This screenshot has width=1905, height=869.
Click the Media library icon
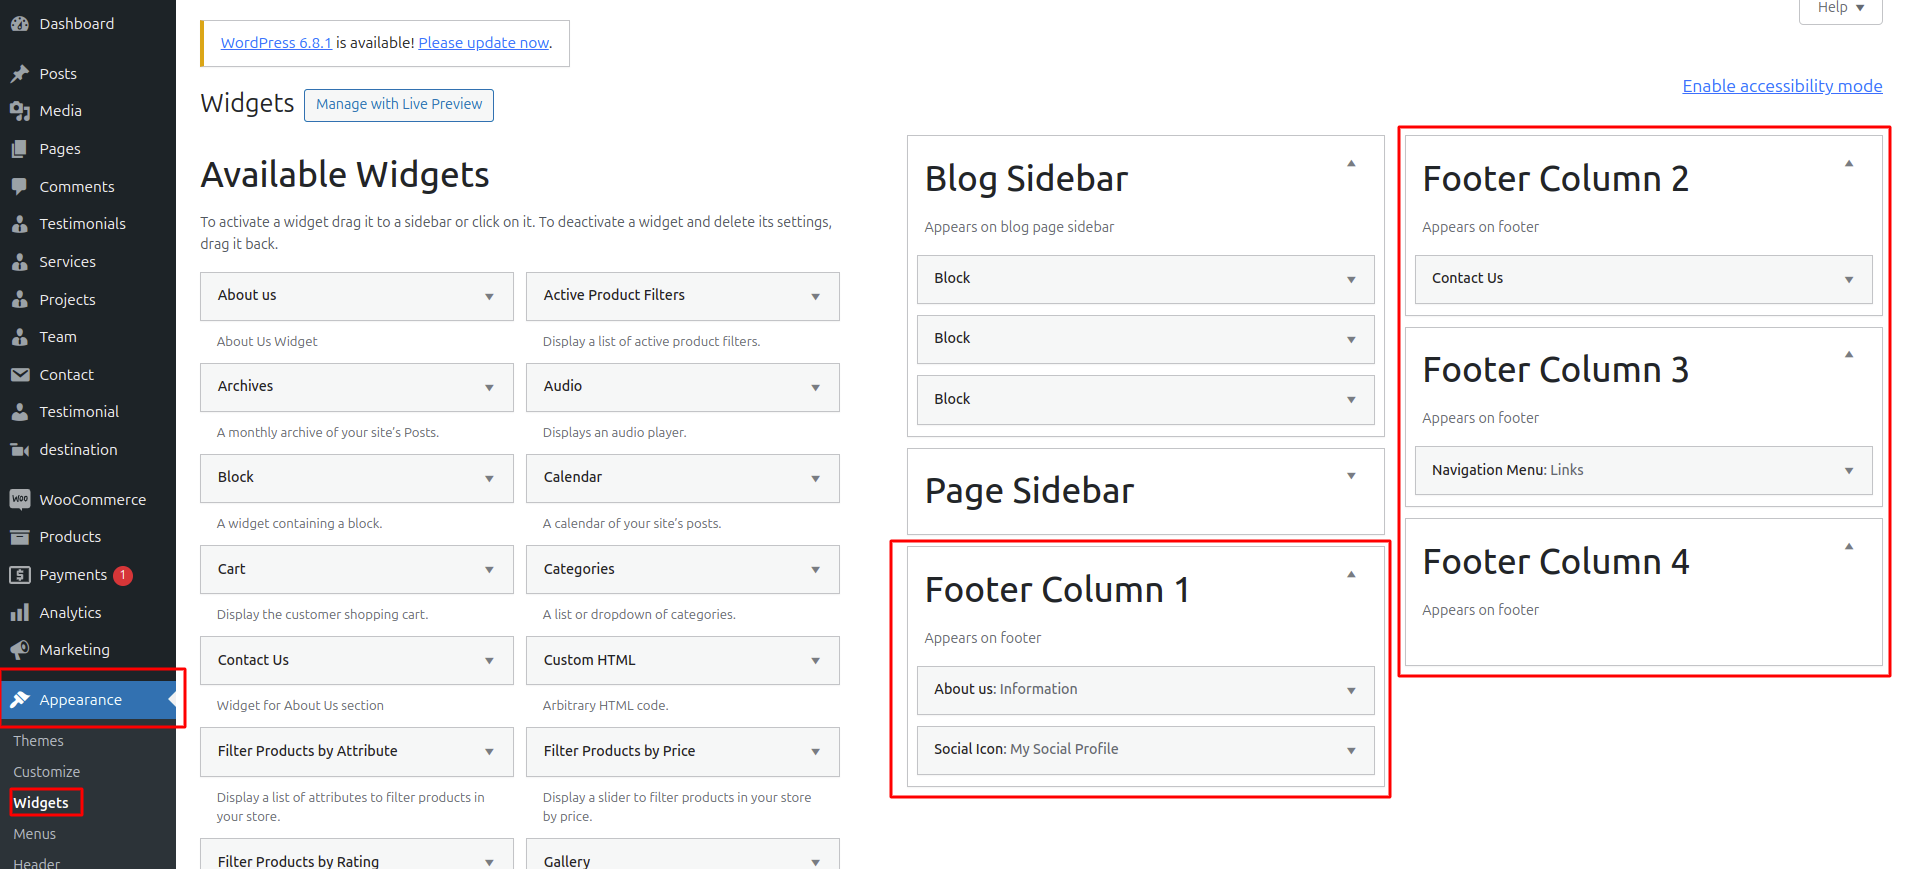pos(19,111)
